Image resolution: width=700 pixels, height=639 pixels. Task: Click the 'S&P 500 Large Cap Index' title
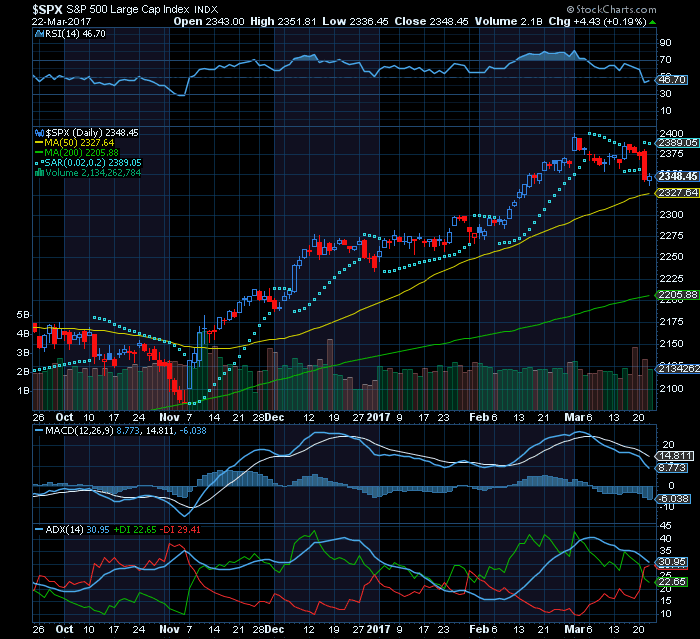tap(128, 9)
